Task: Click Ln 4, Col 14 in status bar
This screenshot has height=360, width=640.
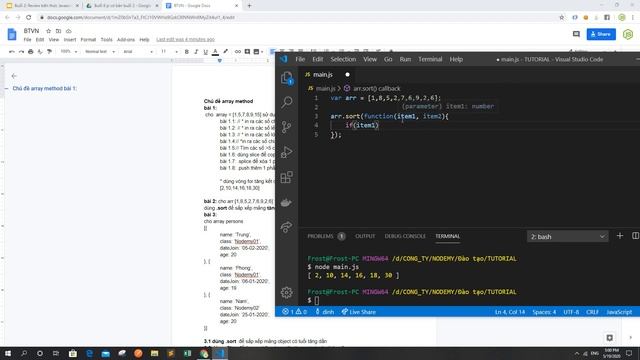Action: pyautogui.click(x=510, y=312)
